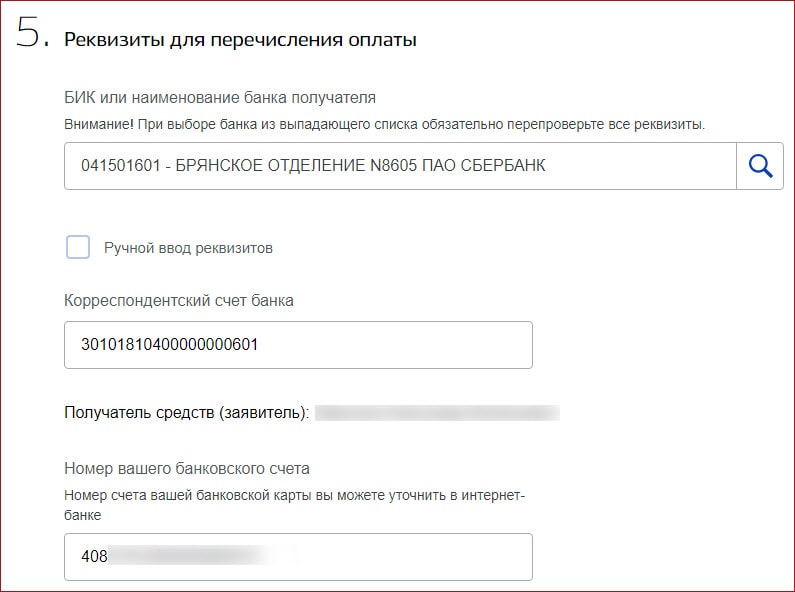
Task: Click the 041501601 BIK code in bank field
Action: (x=121, y=166)
